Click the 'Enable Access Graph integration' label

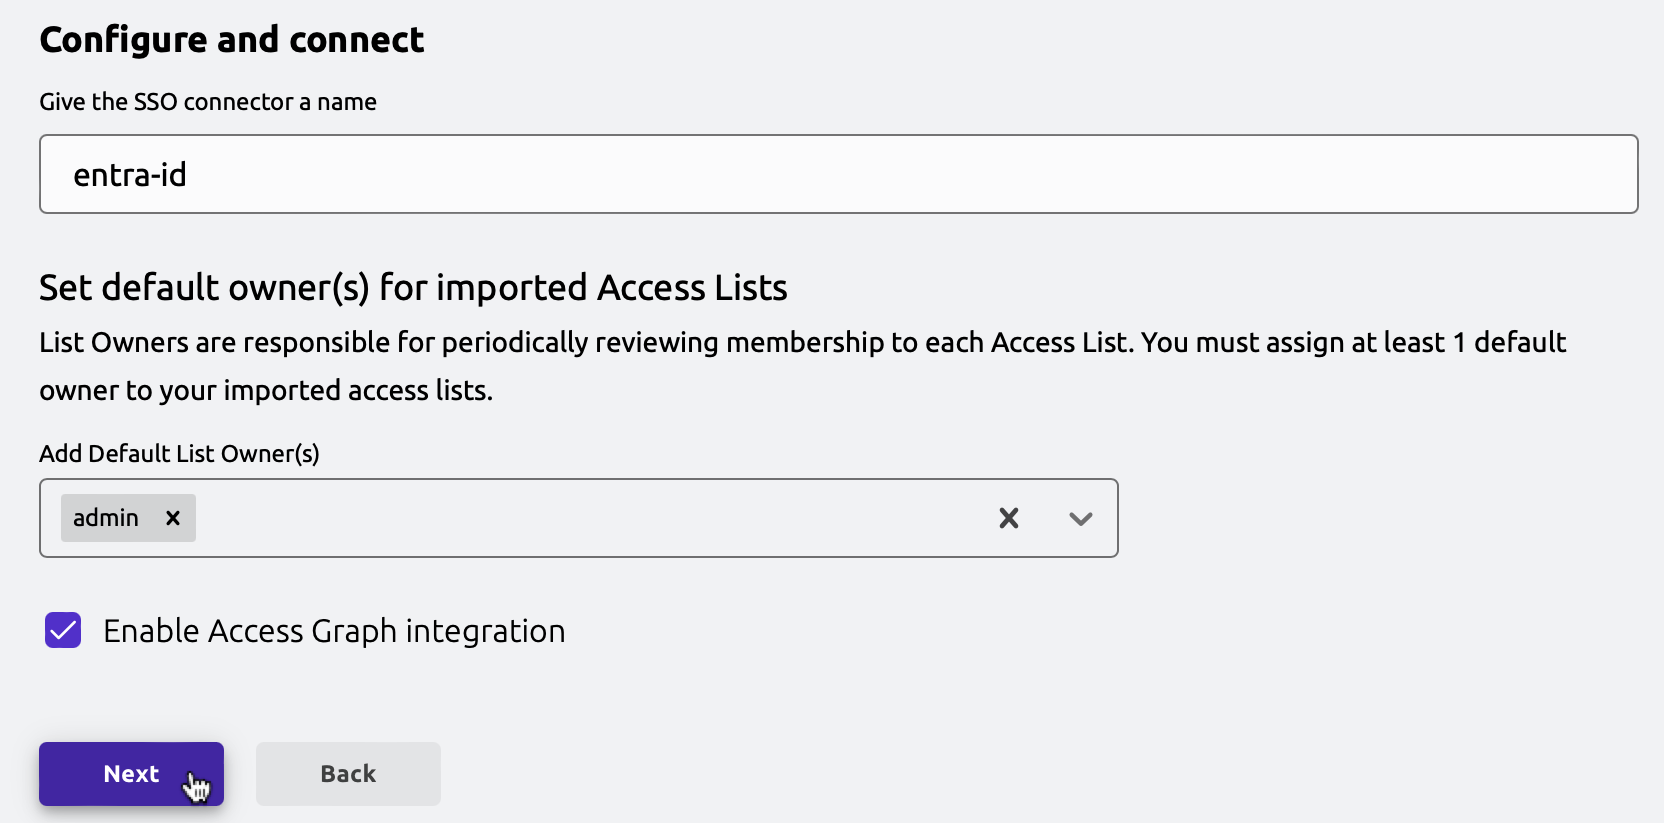point(334,631)
